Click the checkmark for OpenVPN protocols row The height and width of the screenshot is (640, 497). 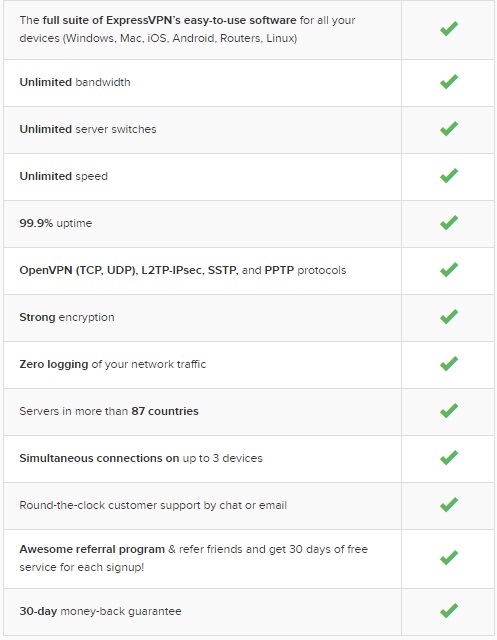449,269
